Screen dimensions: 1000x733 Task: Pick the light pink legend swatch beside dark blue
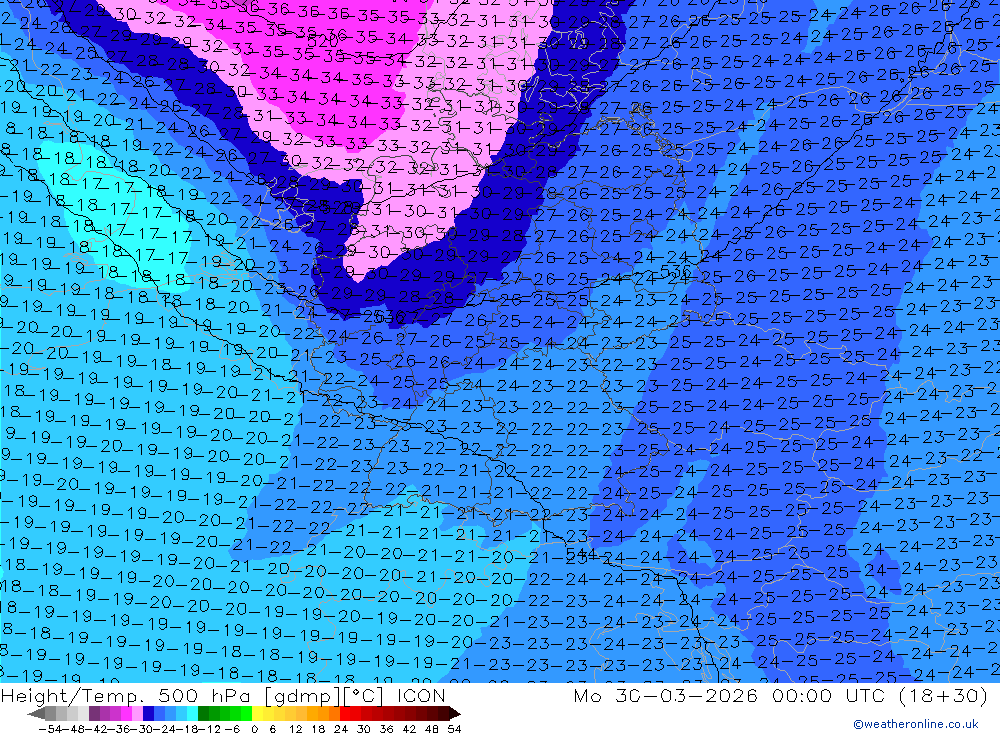pos(137,713)
